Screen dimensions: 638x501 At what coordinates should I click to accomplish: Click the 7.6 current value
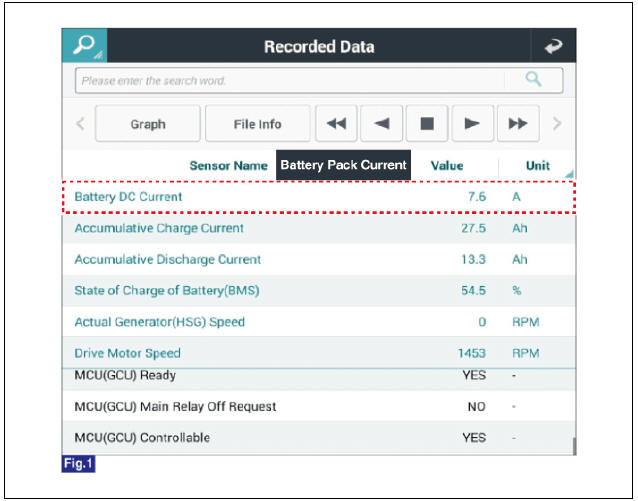click(x=477, y=197)
